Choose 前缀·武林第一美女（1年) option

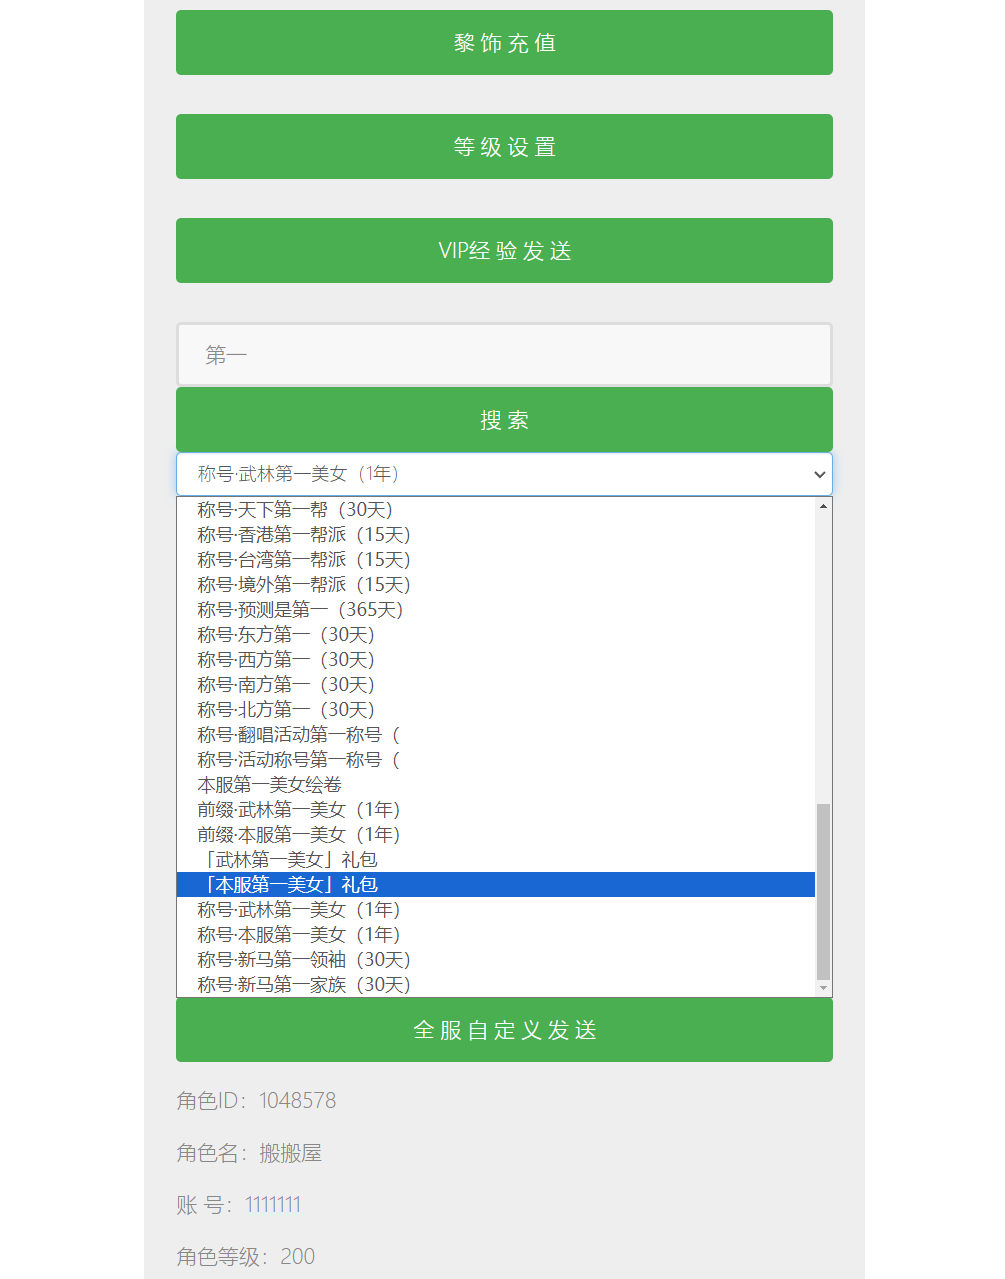(x=299, y=810)
